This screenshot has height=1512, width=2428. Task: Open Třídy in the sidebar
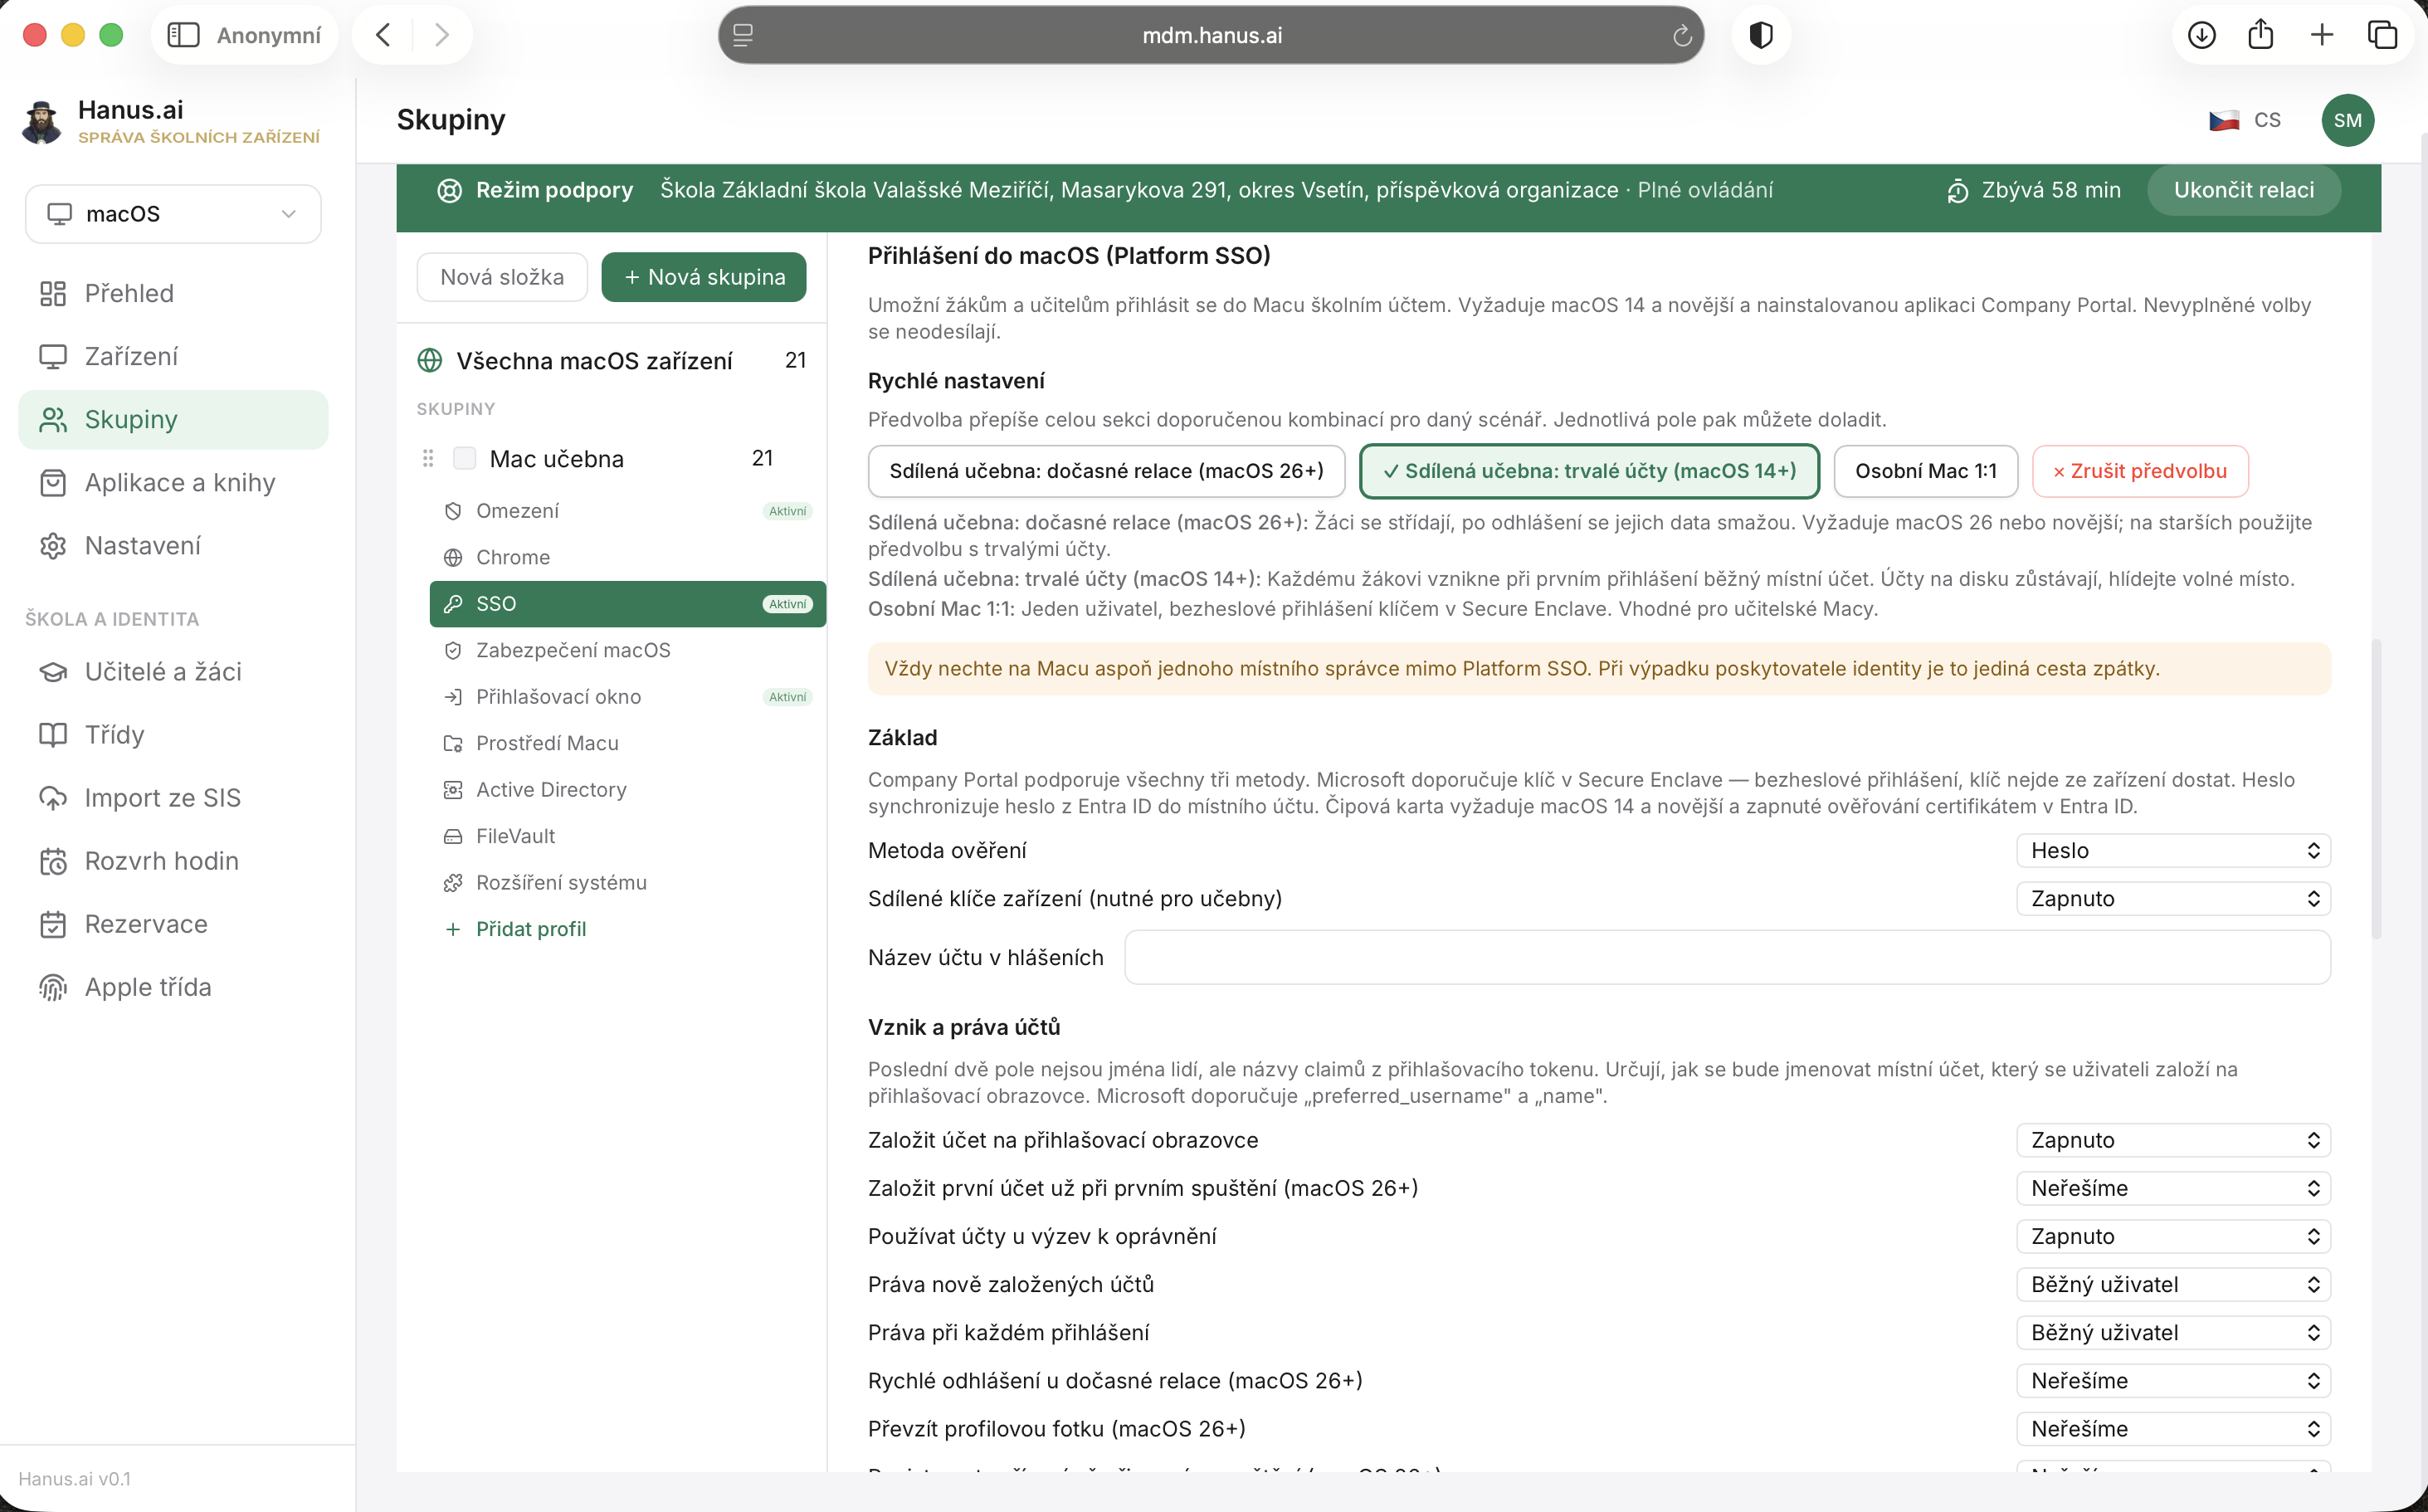click(173, 734)
